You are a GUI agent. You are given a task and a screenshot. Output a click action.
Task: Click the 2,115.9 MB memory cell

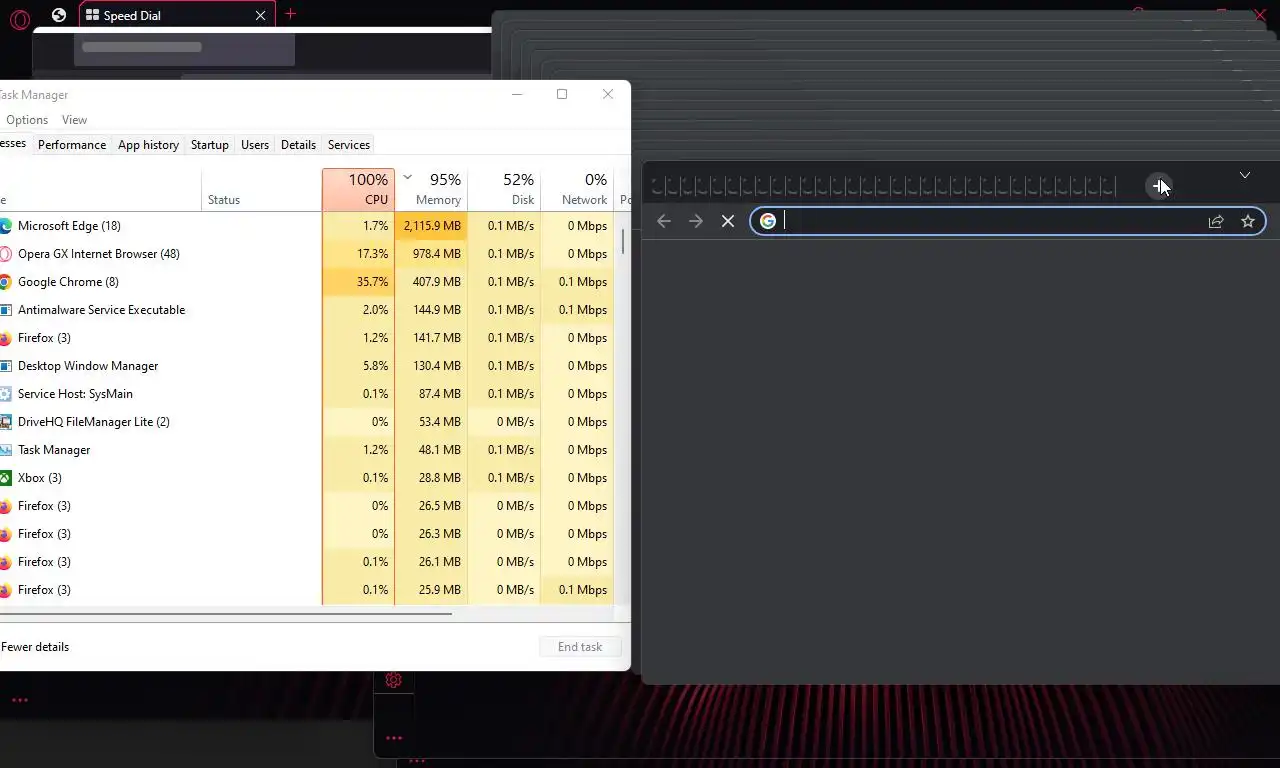tap(431, 226)
